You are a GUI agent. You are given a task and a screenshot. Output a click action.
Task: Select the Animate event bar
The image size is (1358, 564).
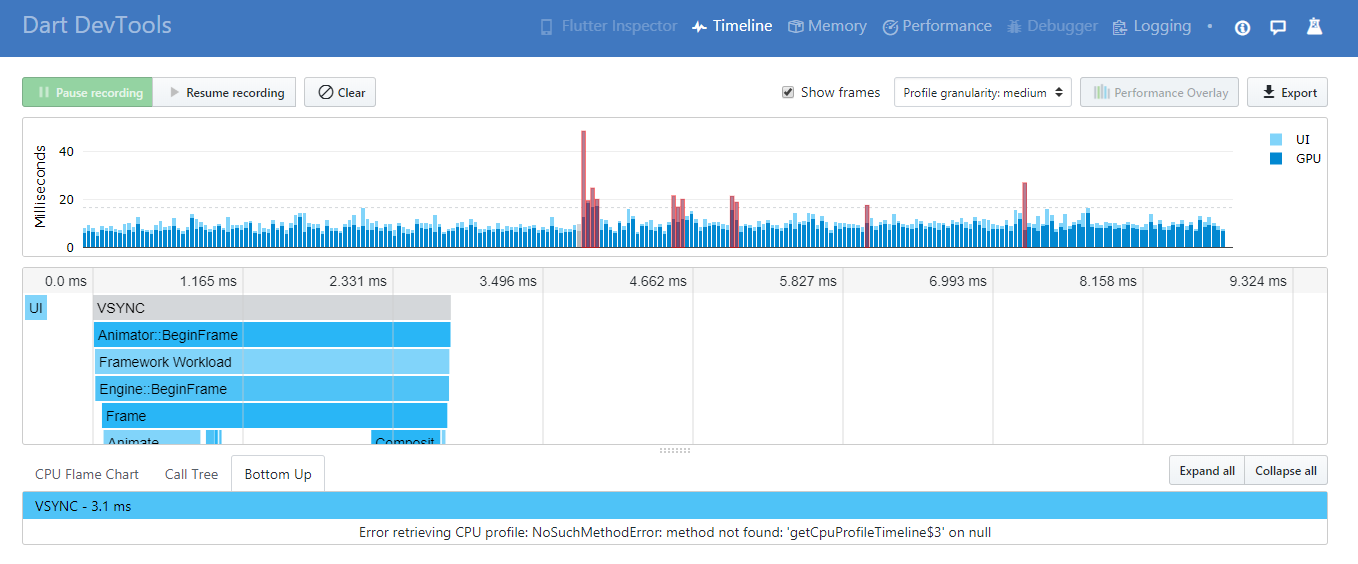[x=152, y=438]
